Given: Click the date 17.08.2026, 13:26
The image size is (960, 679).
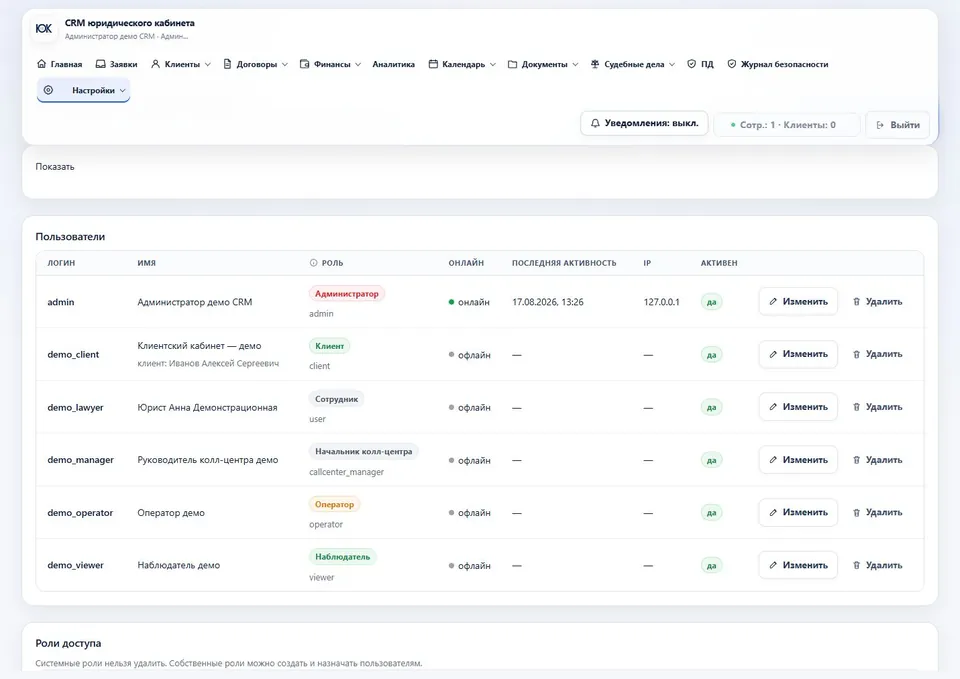Looking at the screenshot, I should tap(547, 302).
